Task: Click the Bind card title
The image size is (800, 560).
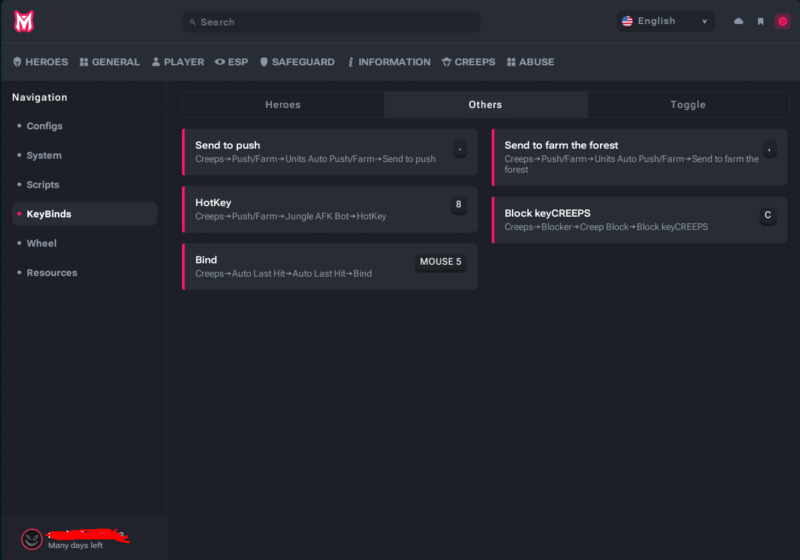Action: (206, 260)
